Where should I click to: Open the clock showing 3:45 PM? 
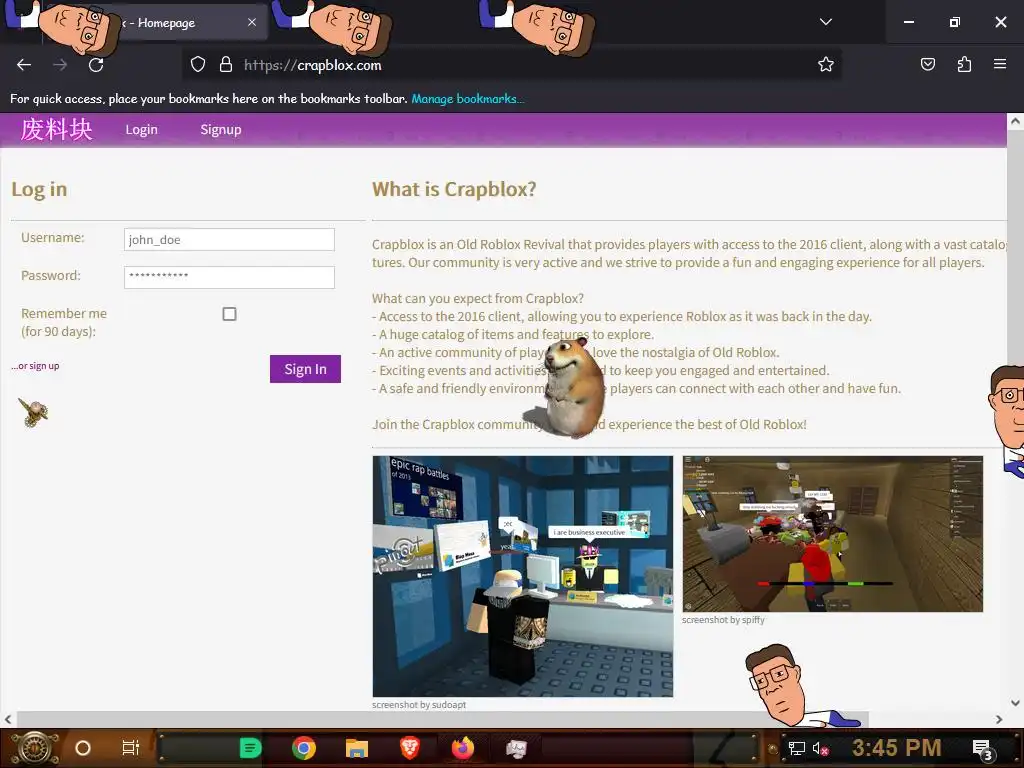[896, 748]
